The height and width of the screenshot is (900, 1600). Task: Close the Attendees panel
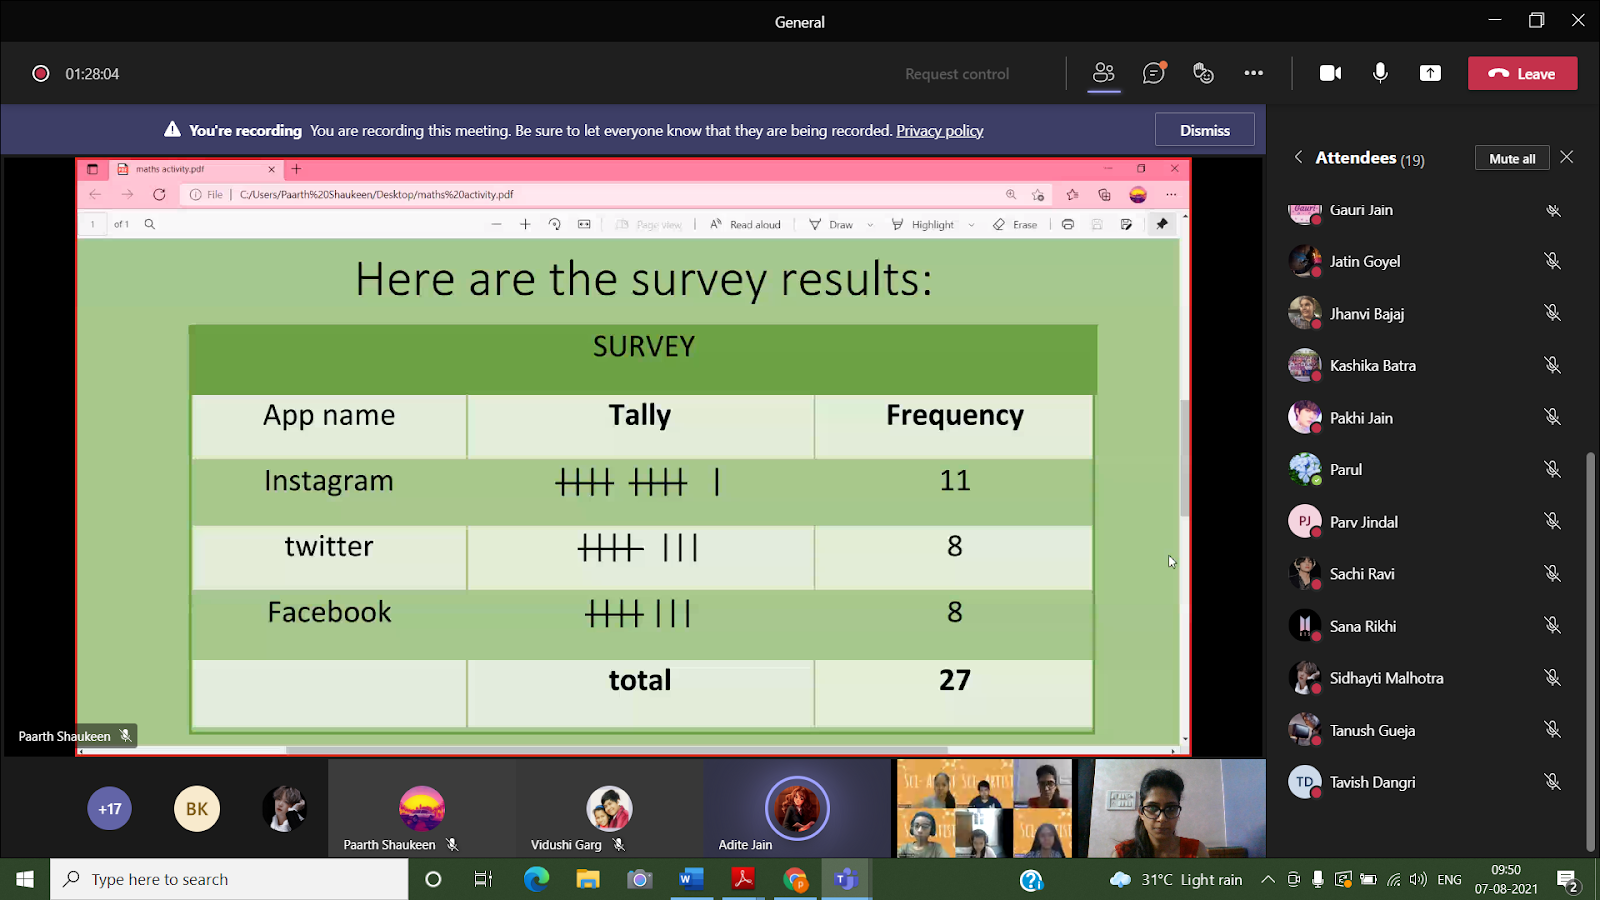tap(1567, 157)
